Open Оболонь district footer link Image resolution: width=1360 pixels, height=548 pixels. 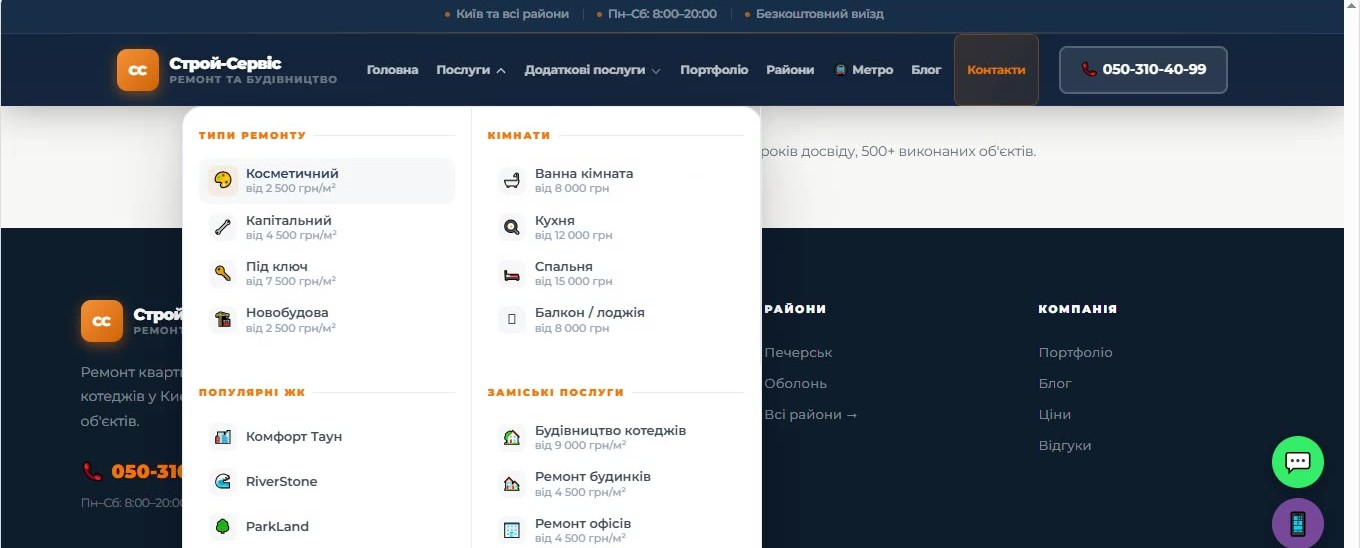pyautogui.click(x=795, y=383)
